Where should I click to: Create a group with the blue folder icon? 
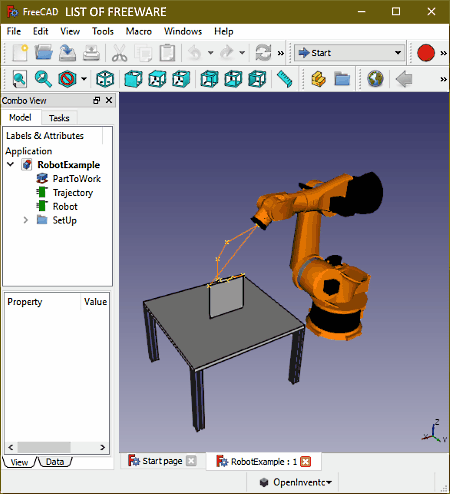point(342,79)
